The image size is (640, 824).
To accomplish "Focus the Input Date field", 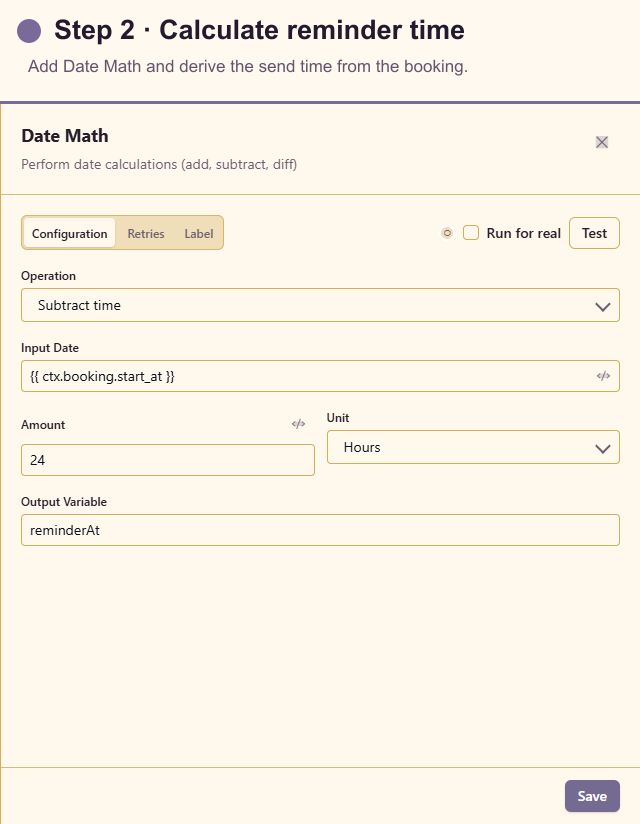I will click(x=321, y=376).
